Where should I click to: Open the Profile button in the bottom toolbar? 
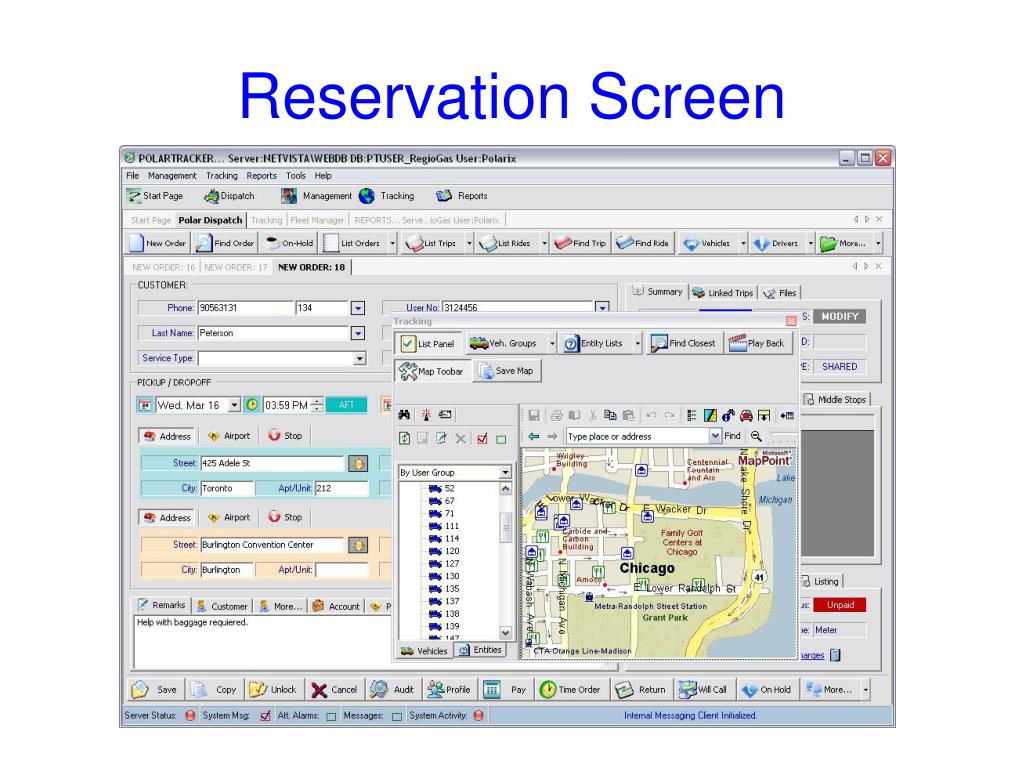point(449,690)
